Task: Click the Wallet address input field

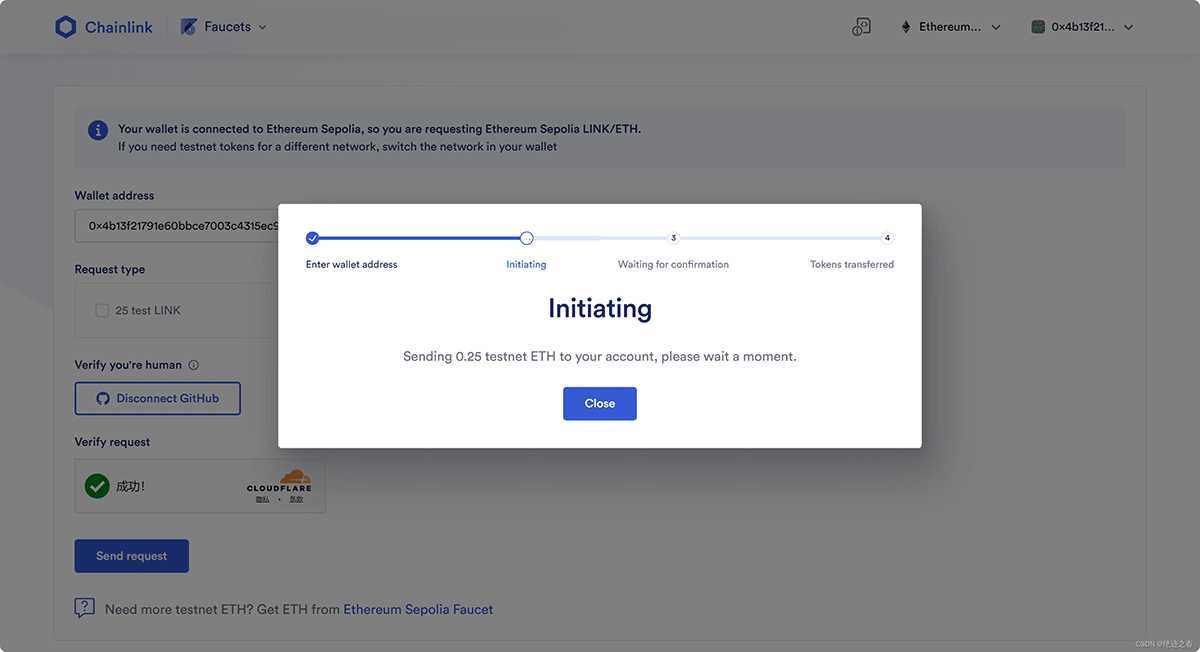Action: [x=180, y=226]
